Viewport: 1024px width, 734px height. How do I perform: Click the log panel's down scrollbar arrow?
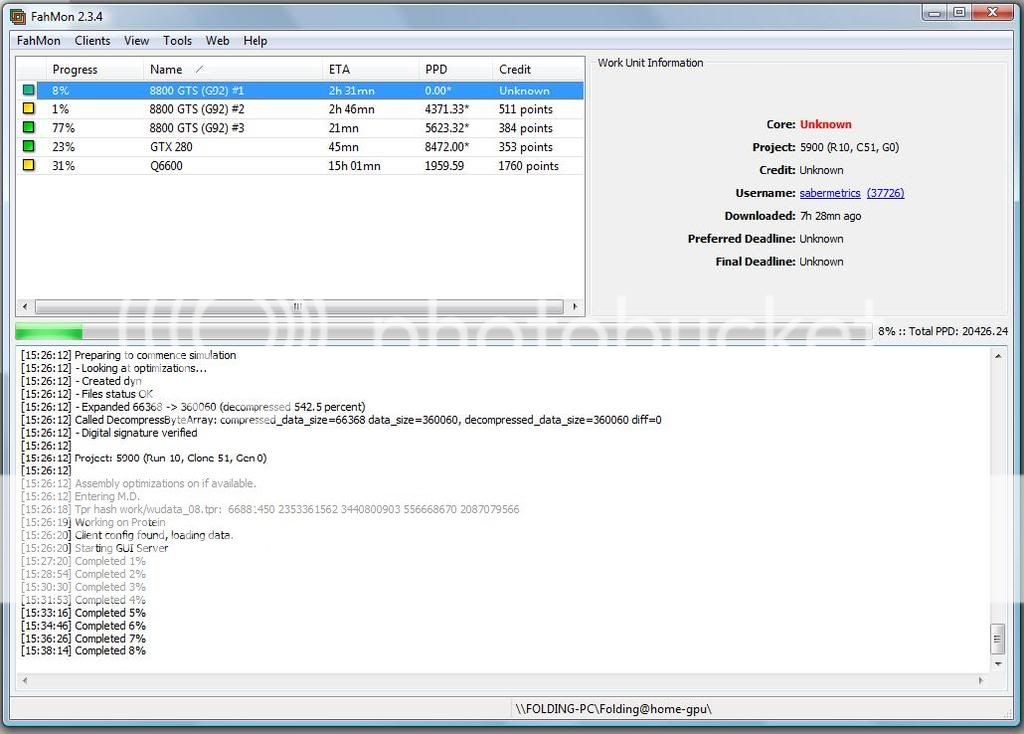point(998,662)
